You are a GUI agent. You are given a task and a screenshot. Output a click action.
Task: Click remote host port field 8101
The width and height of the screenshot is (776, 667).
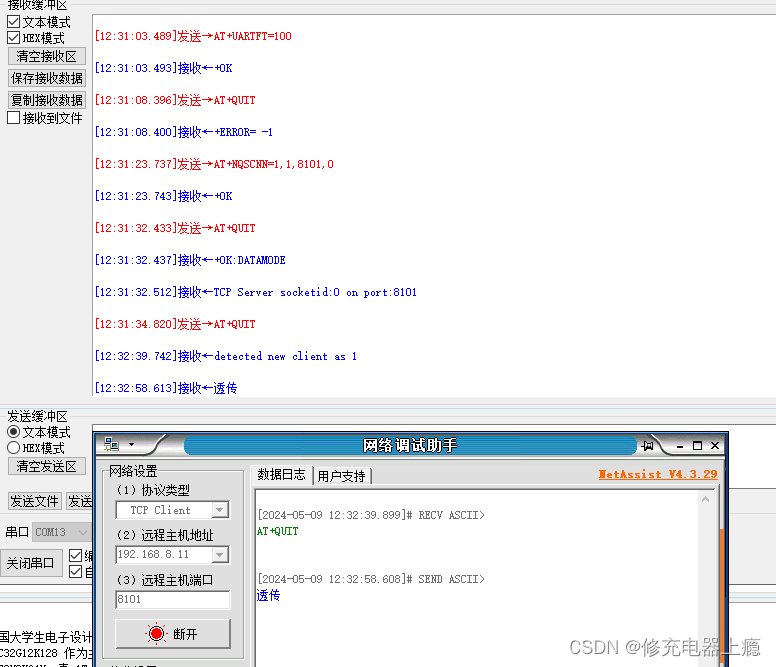tap(172, 599)
